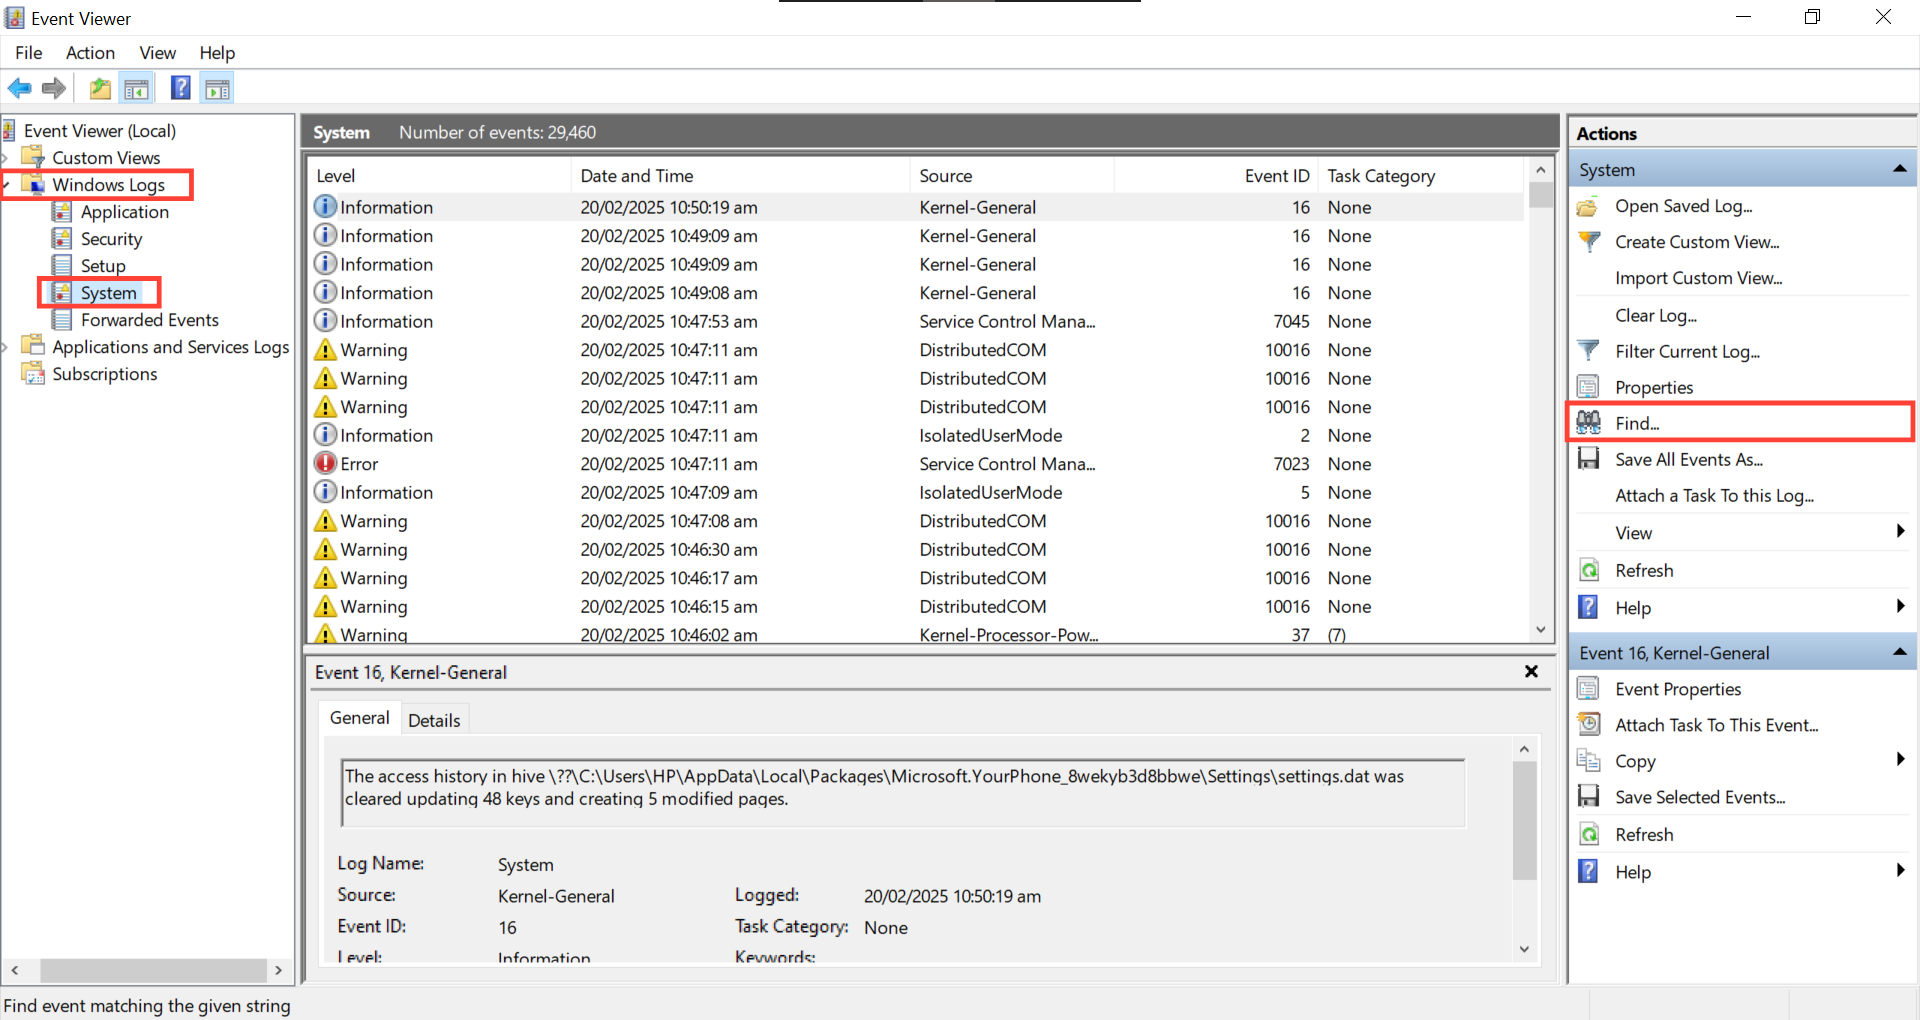Click Clear Log... action
Image resolution: width=1920 pixels, height=1020 pixels.
coord(1656,315)
